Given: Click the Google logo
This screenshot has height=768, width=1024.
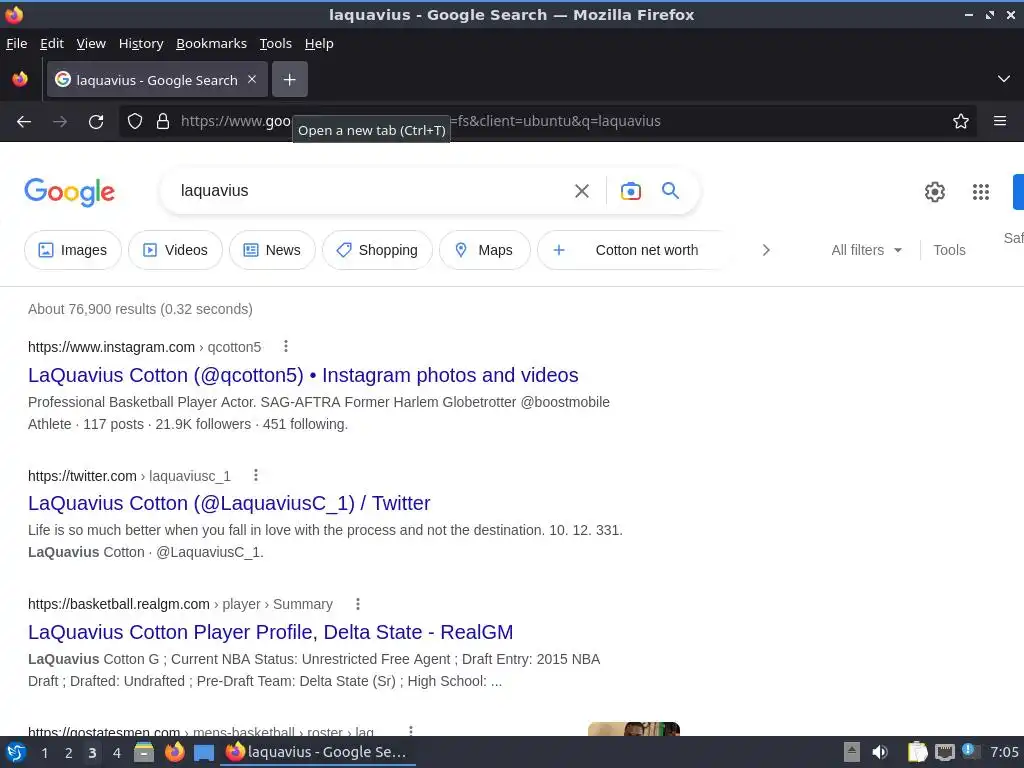Looking at the screenshot, I should pyautogui.click(x=69, y=192).
